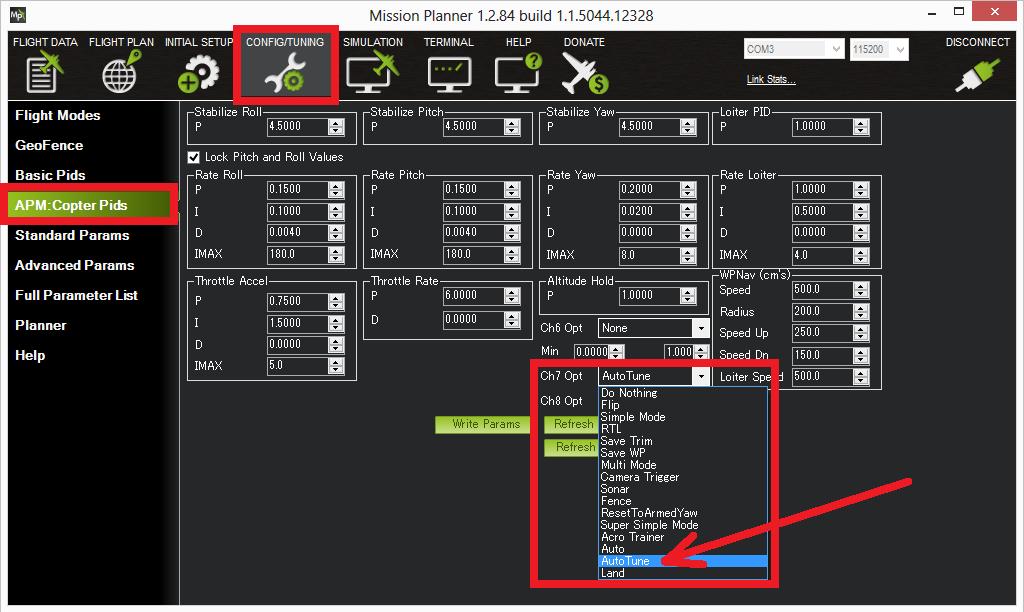Open the Help monitor icon
1024x612 pixels.
tap(518, 73)
